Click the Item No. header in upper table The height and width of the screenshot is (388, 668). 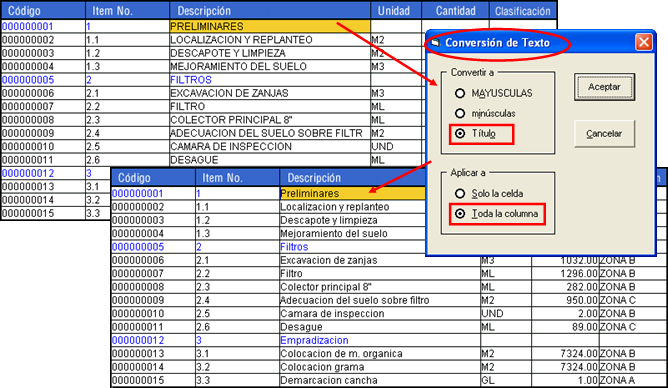[x=127, y=11]
